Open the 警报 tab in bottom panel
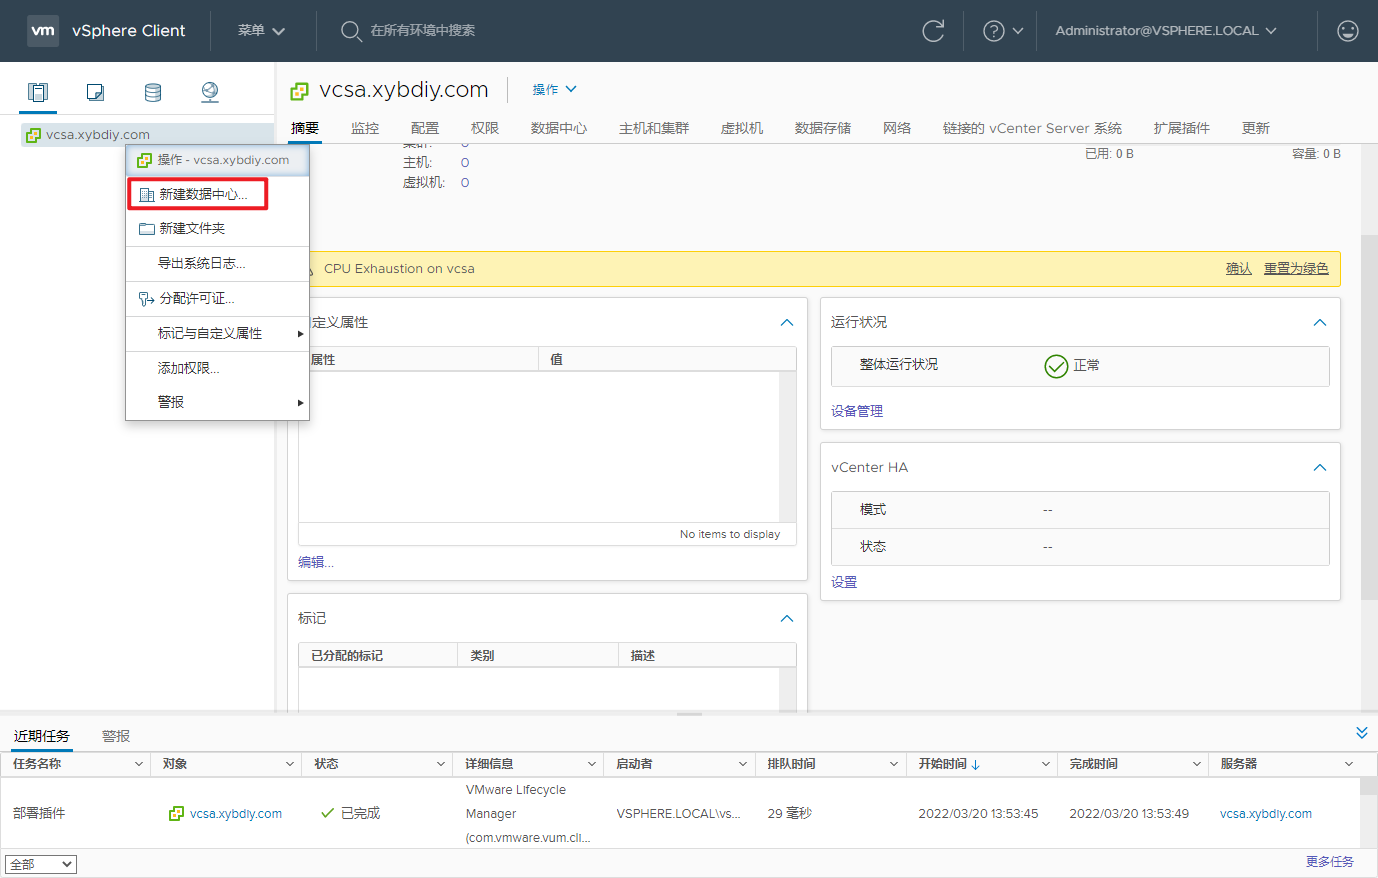1378x878 pixels. pyautogui.click(x=114, y=735)
